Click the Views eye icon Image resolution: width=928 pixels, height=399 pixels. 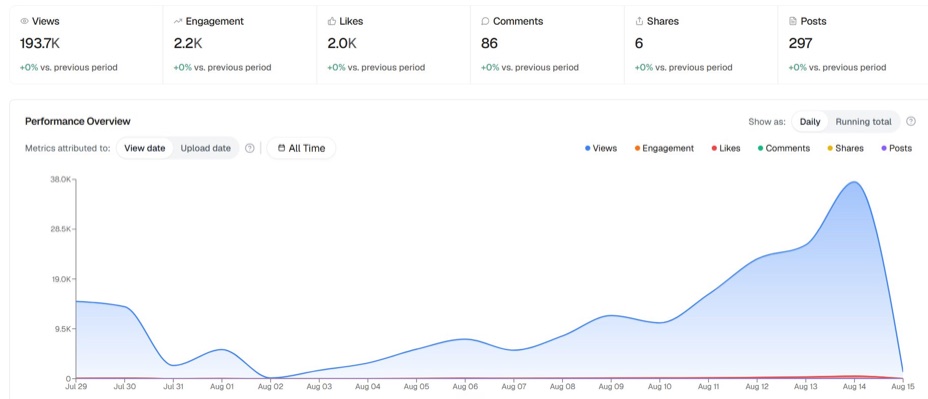(x=24, y=21)
